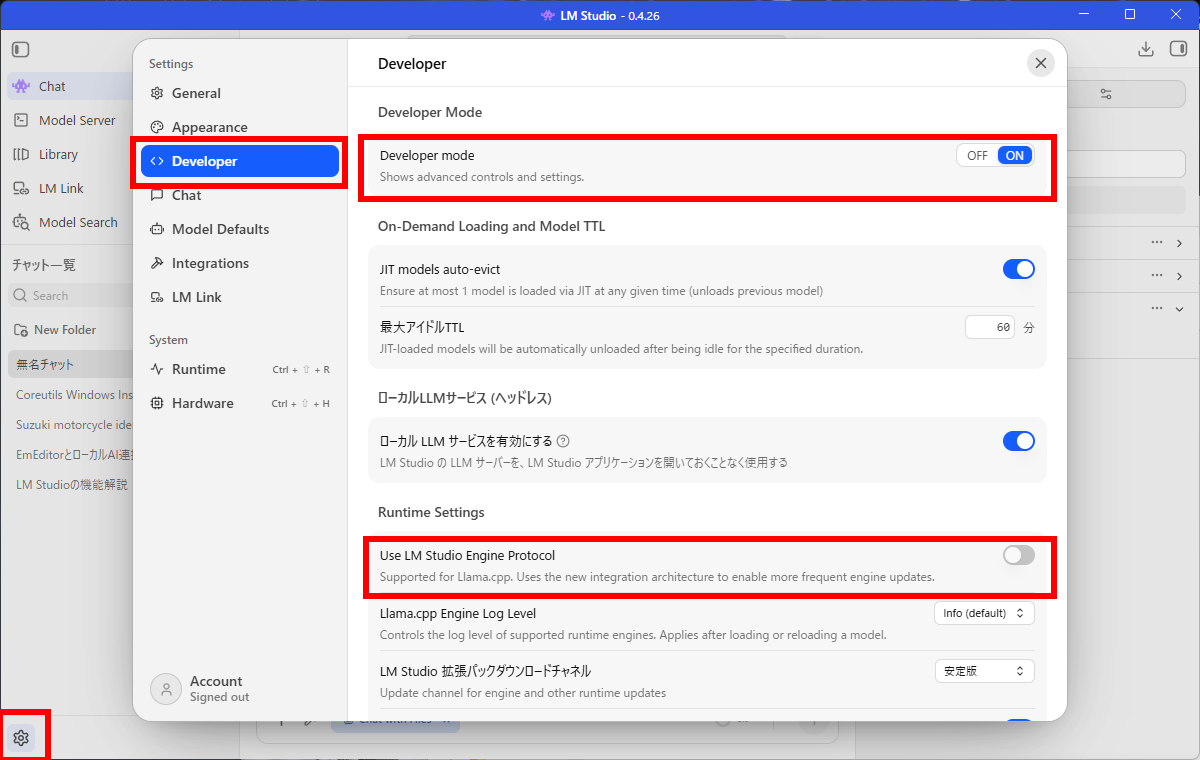
Task: Open the Hardware system settings
Action: [240, 403]
